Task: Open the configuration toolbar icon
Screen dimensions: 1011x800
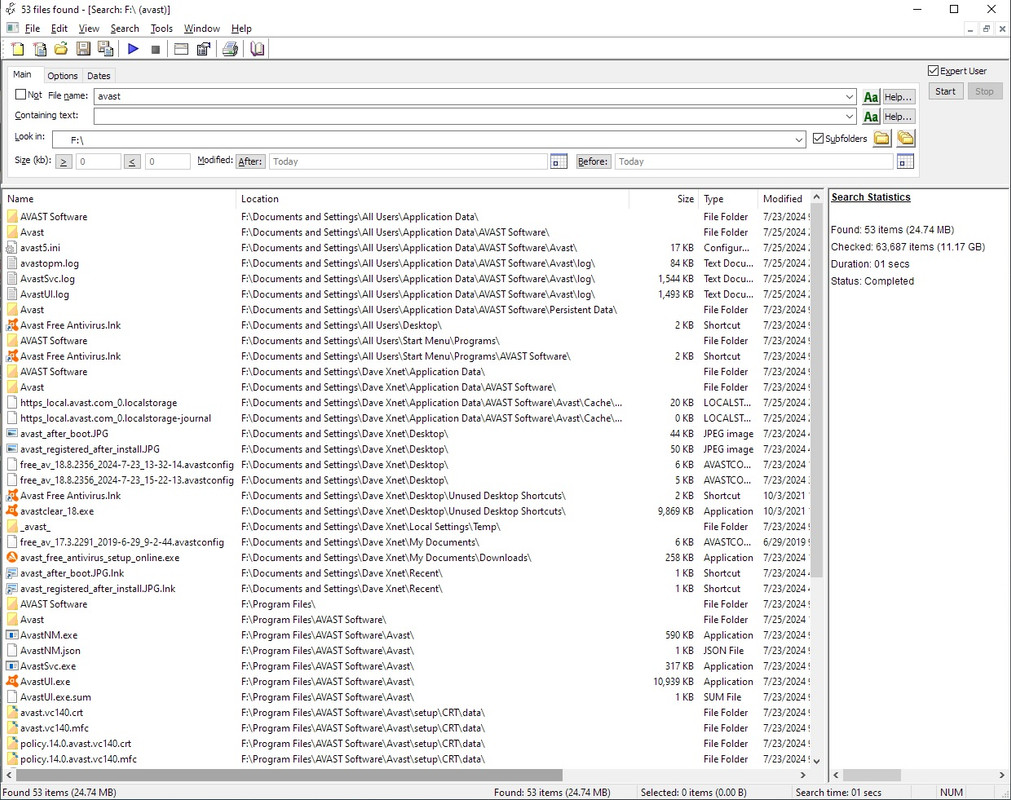Action: tap(204, 49)
